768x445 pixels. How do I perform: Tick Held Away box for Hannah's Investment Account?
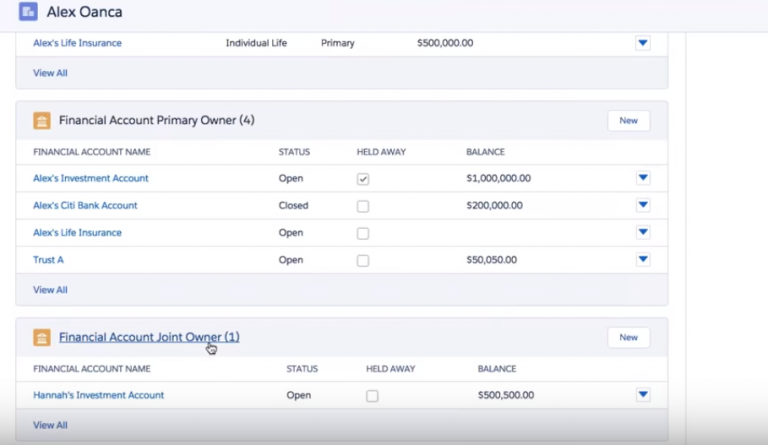click(x=372, y=396)
